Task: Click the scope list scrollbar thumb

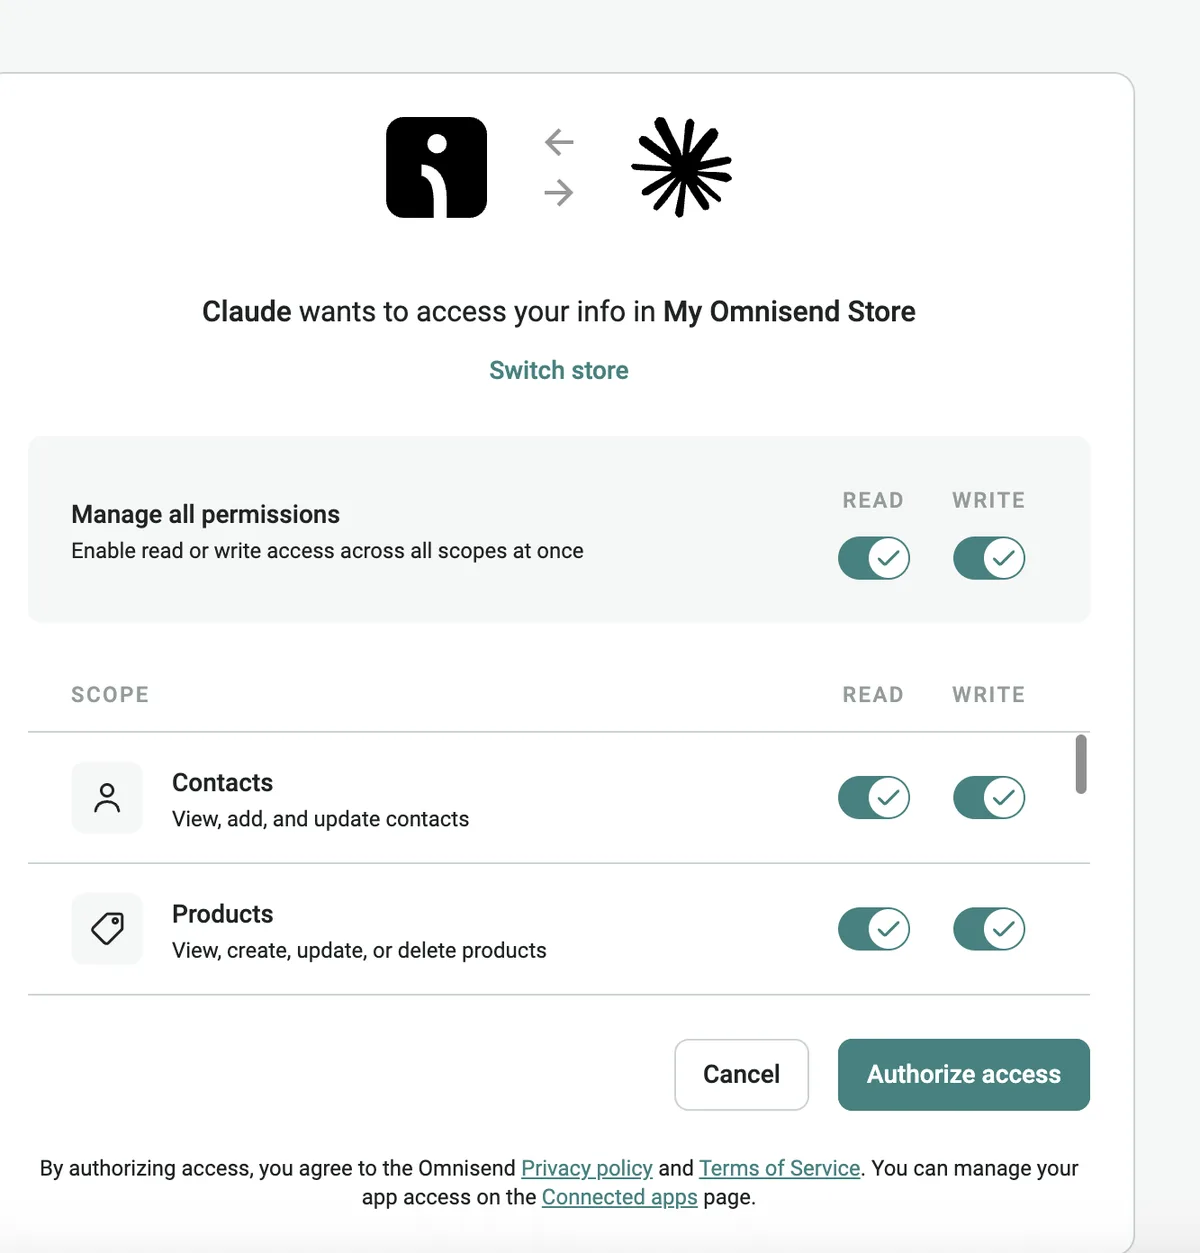Action: pos(1081,764)
